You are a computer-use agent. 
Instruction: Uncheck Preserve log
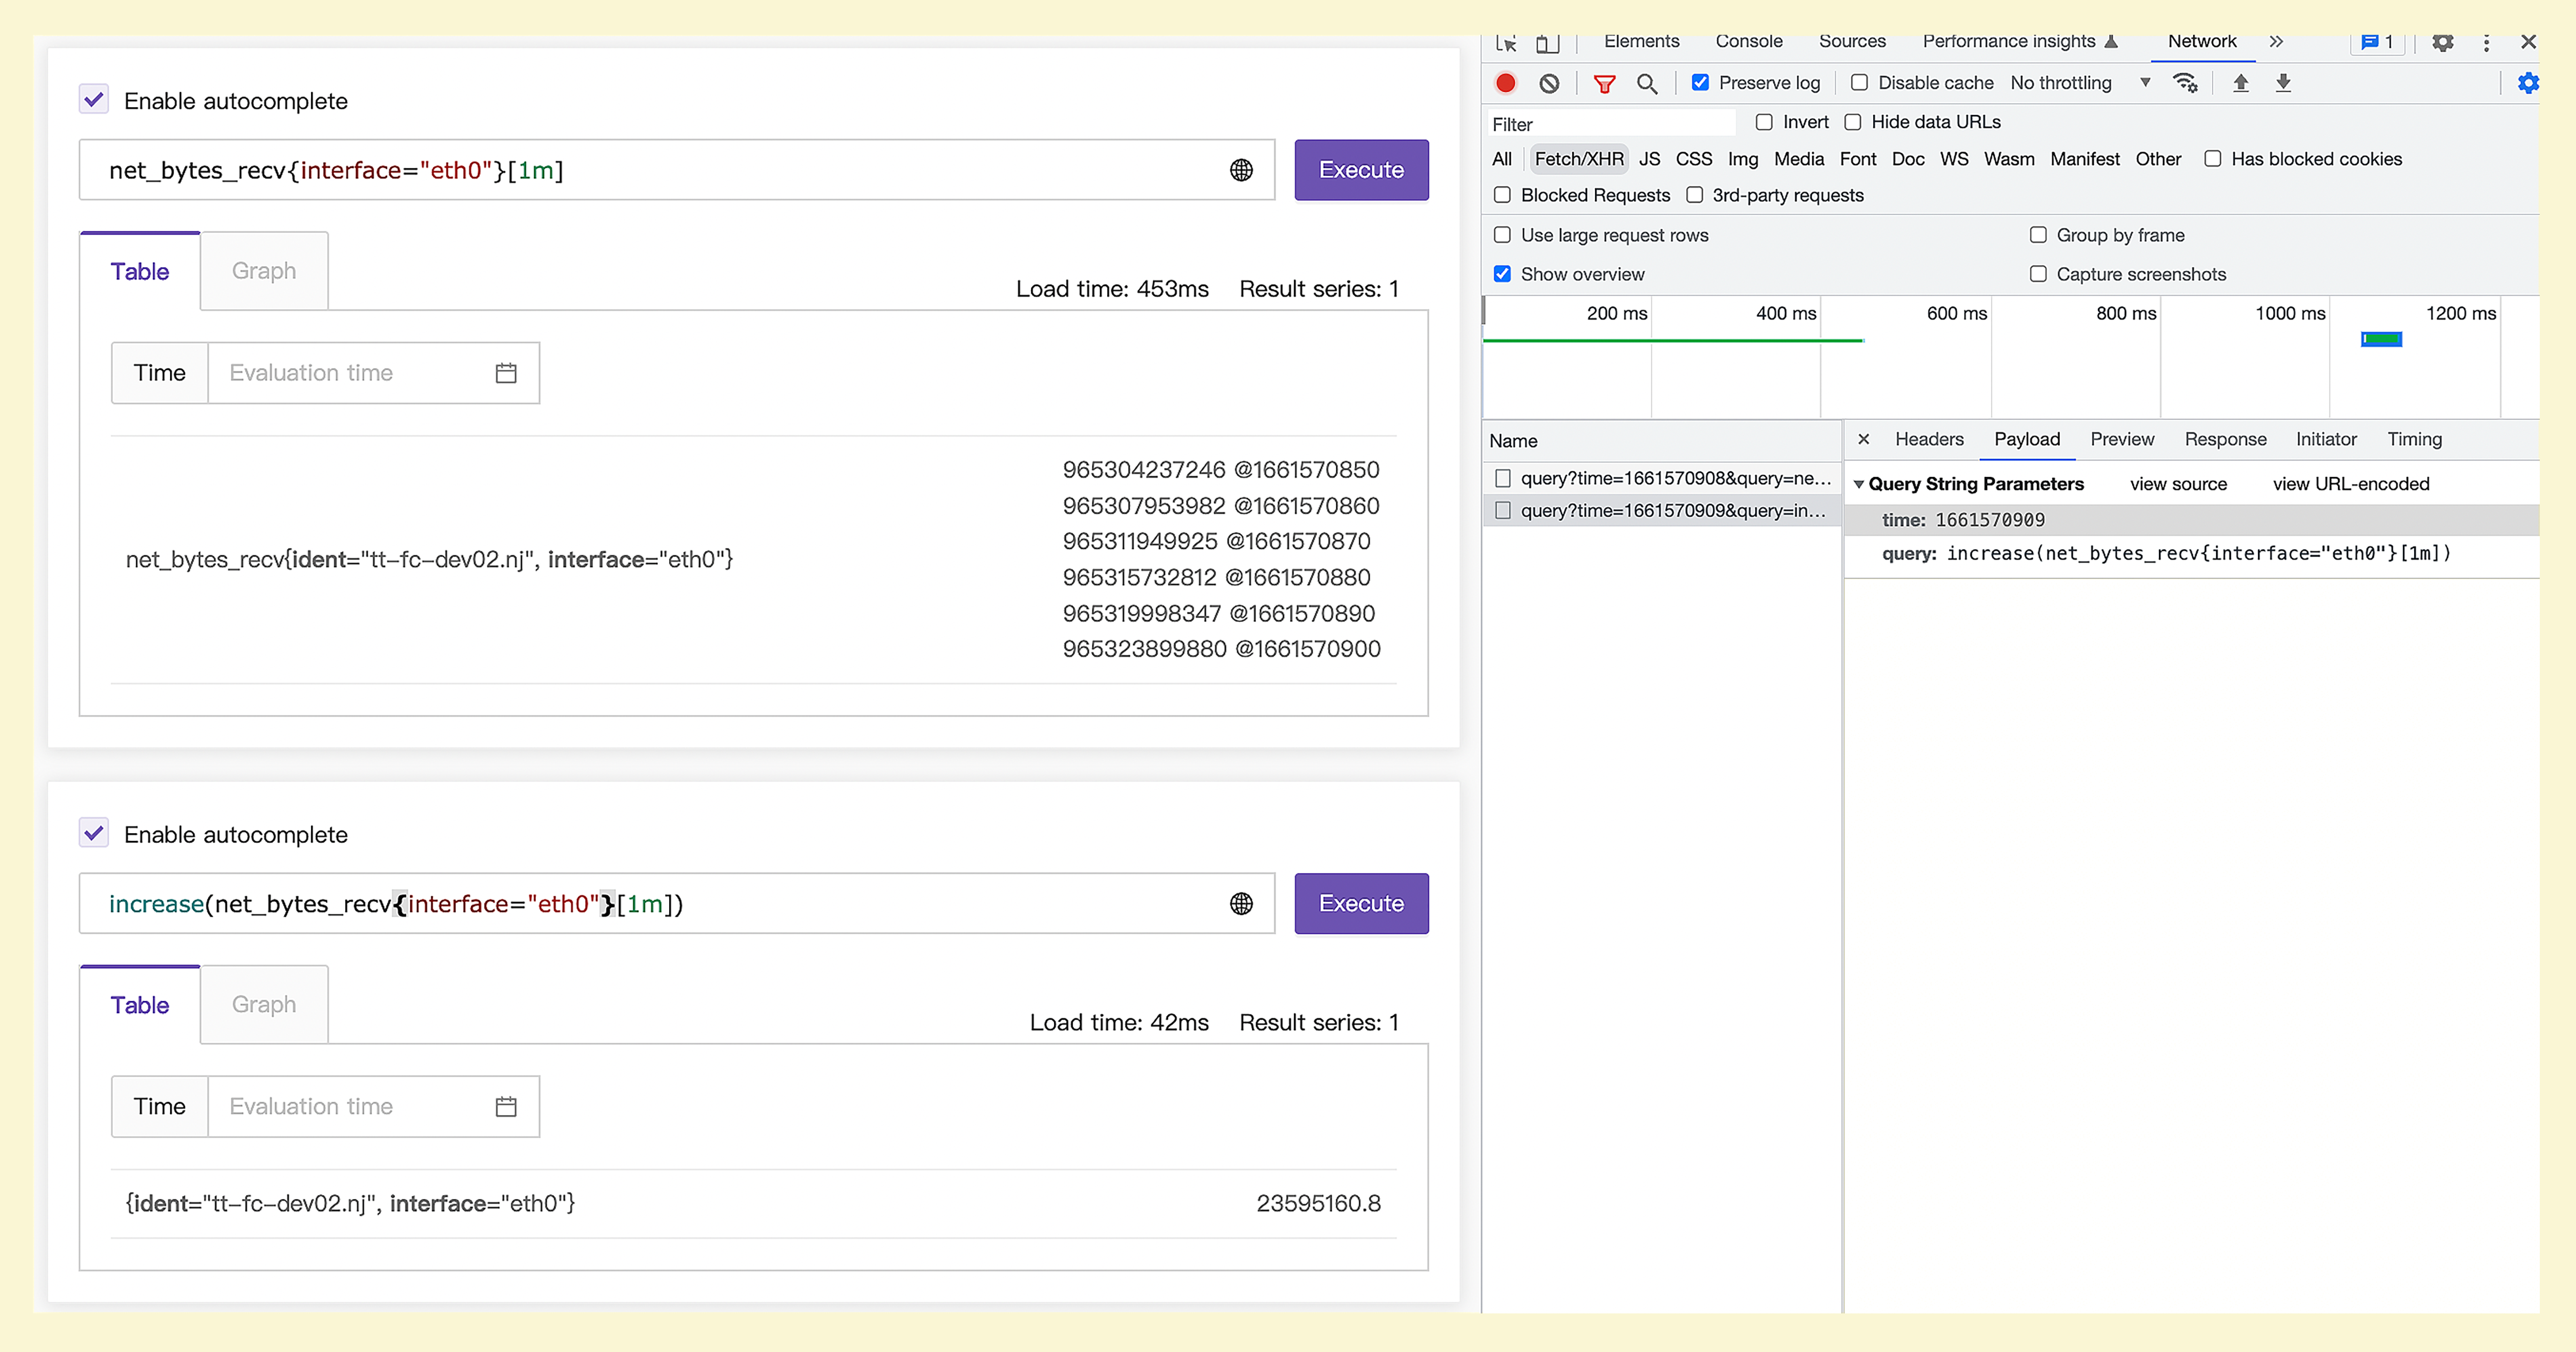(1700, 83)
